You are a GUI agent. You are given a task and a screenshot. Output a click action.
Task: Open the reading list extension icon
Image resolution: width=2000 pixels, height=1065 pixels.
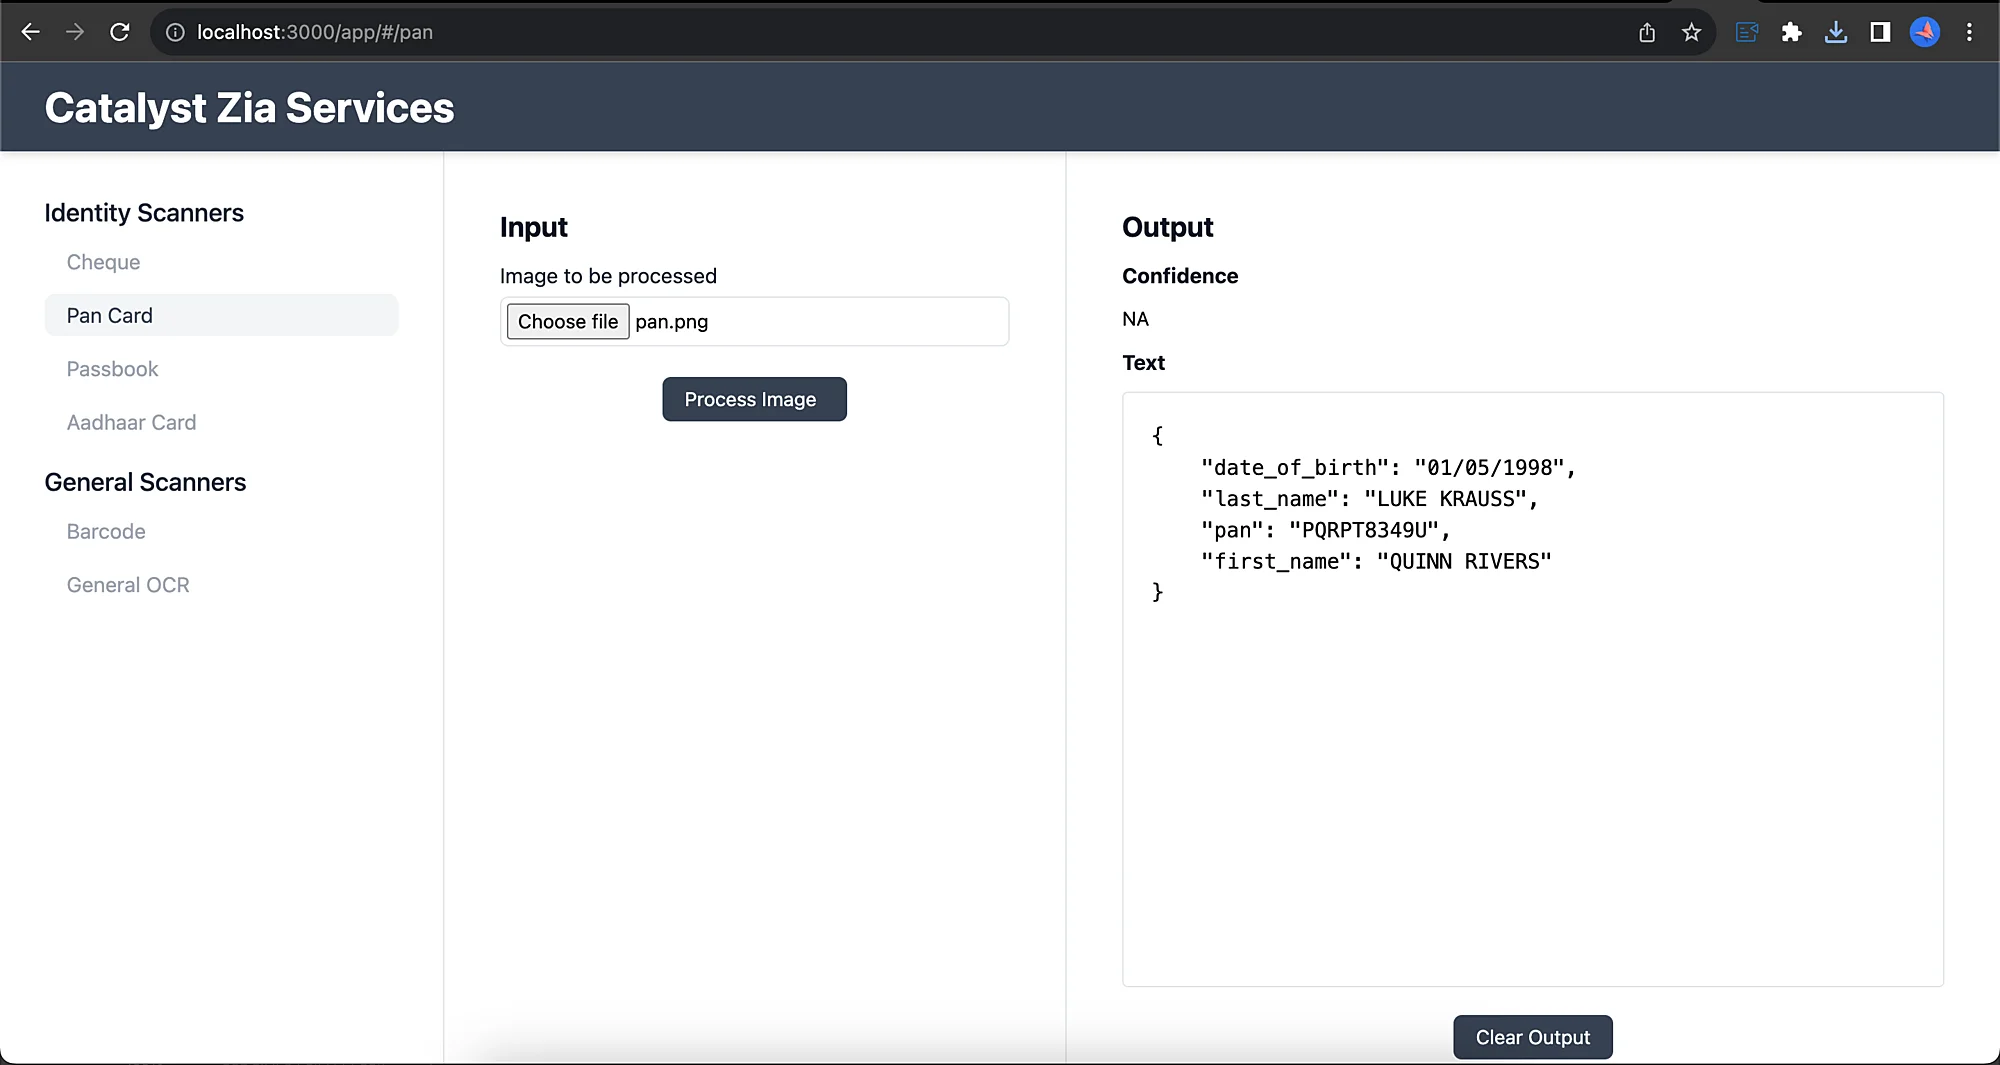[1747, 32]
